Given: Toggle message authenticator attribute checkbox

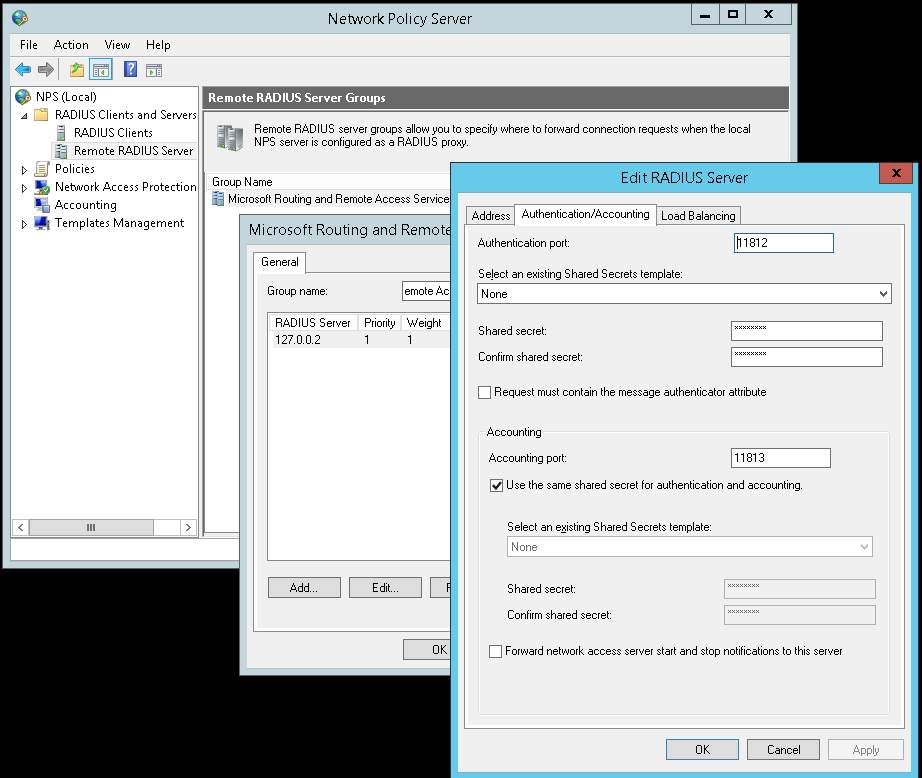Looking at the screenshot, I should [485, 392].
